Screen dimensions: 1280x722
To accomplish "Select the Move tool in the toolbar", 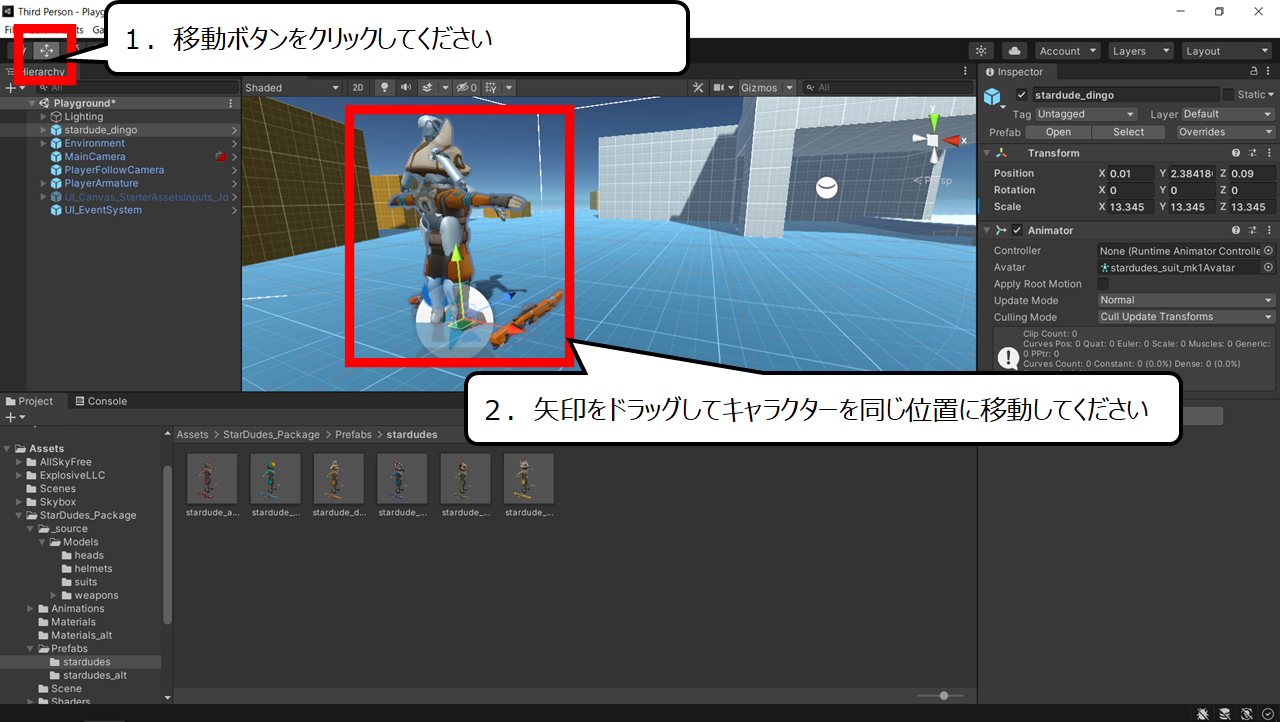I will [47, 50].
